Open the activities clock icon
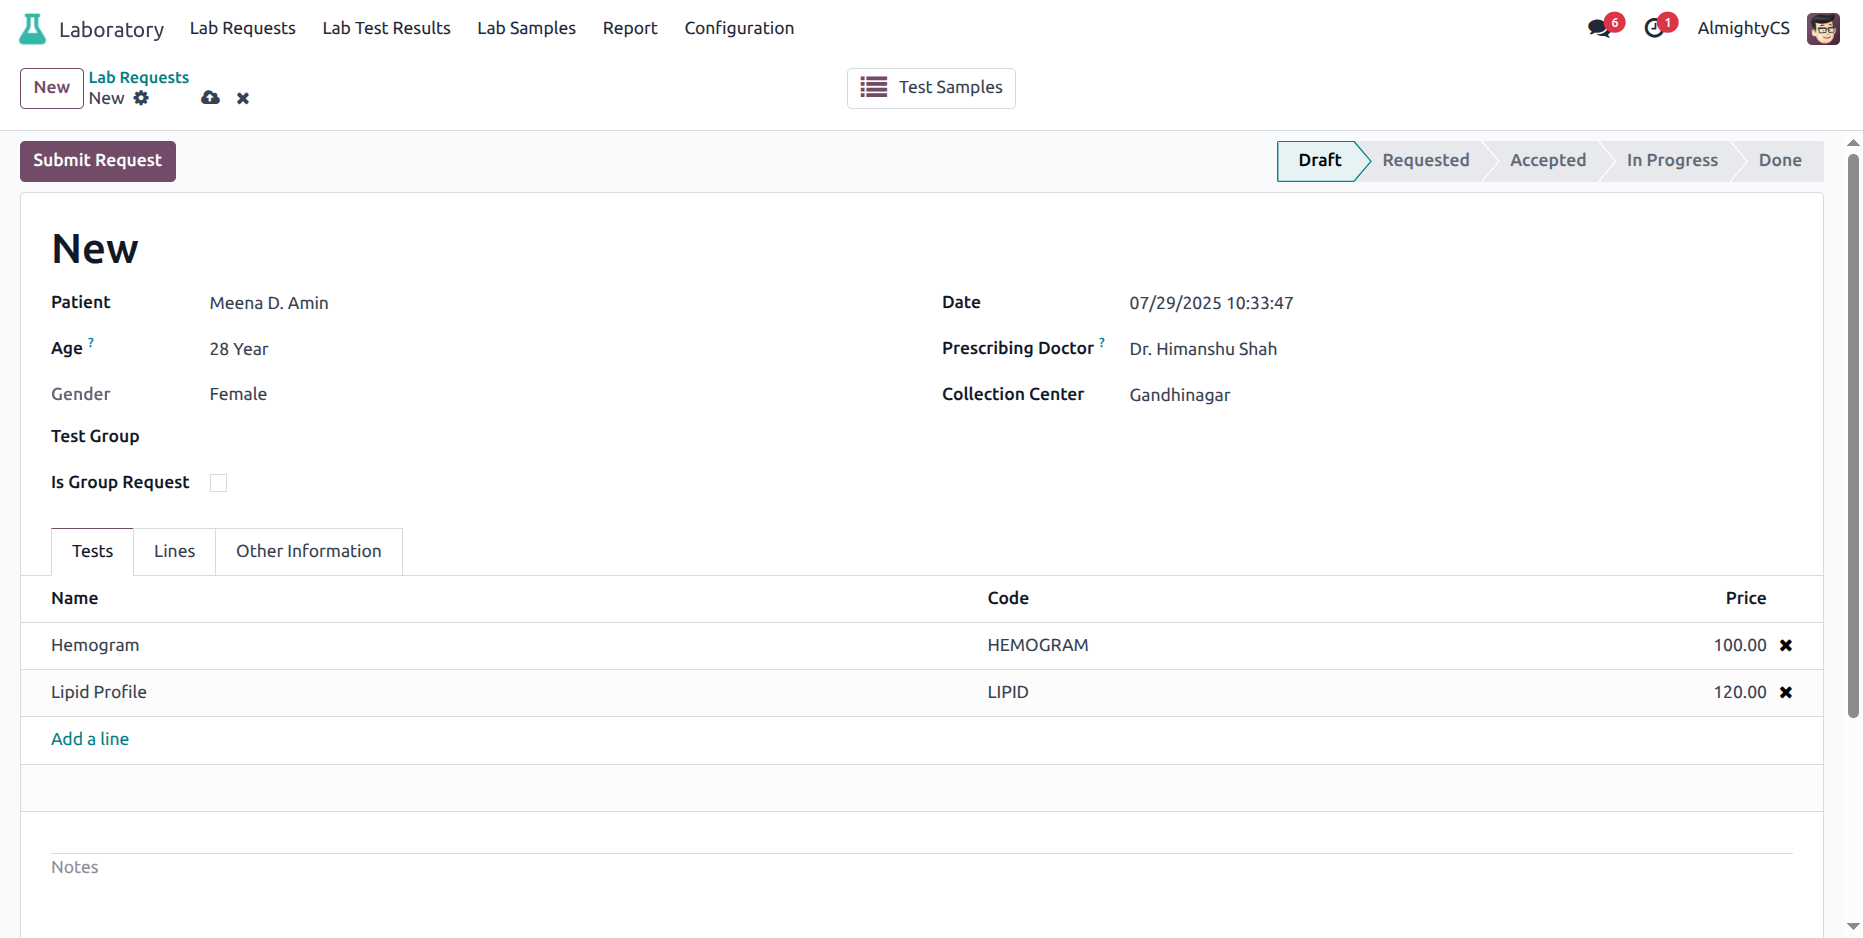Viewport: 1863px width, 938px height. tap(1654, 28)
